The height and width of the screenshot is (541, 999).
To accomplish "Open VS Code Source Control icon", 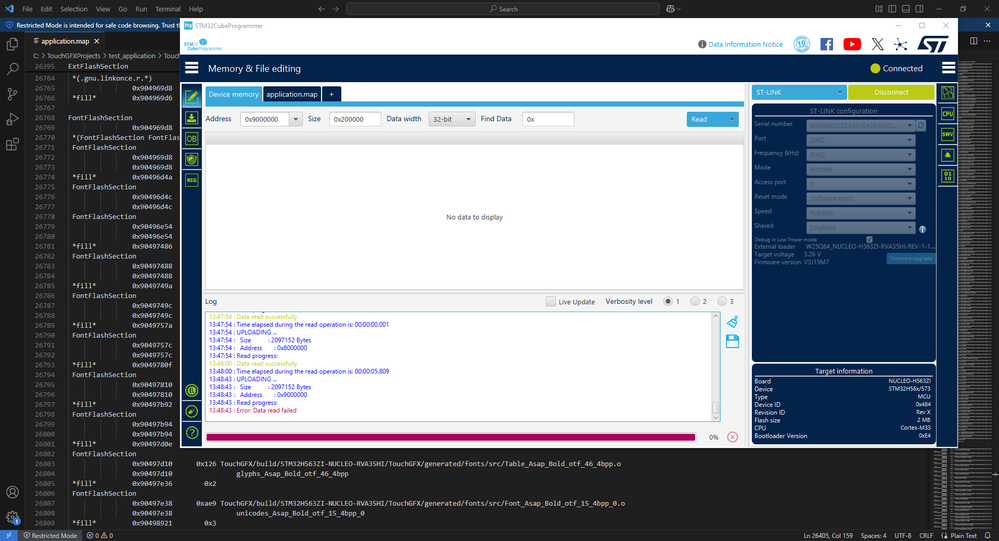I will pos(12,94).
